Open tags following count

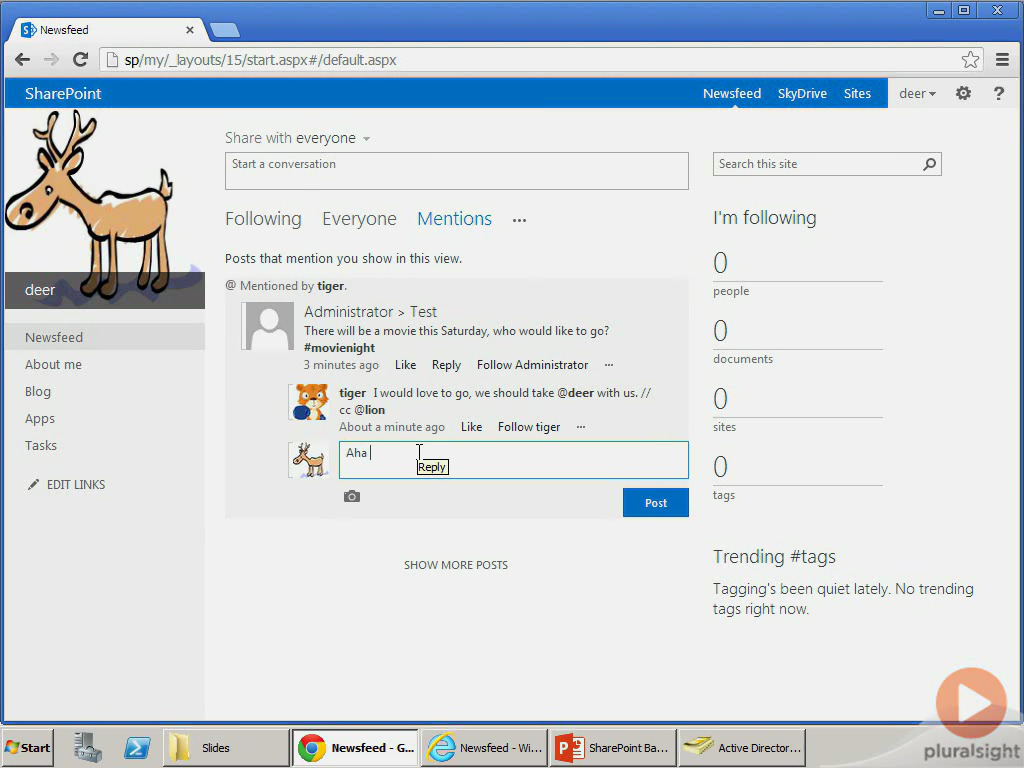720,467
